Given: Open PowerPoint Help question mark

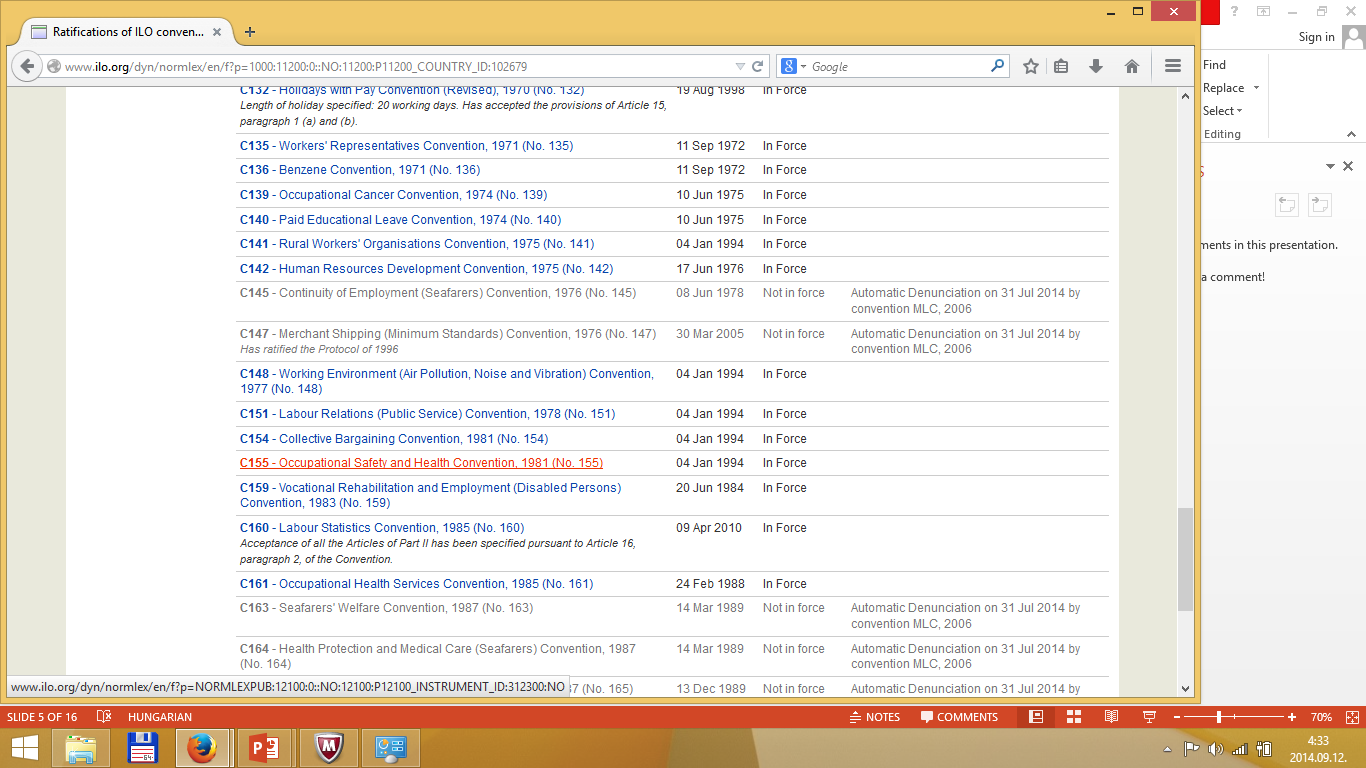Looking at the screenshot, I should [1235, 11].
